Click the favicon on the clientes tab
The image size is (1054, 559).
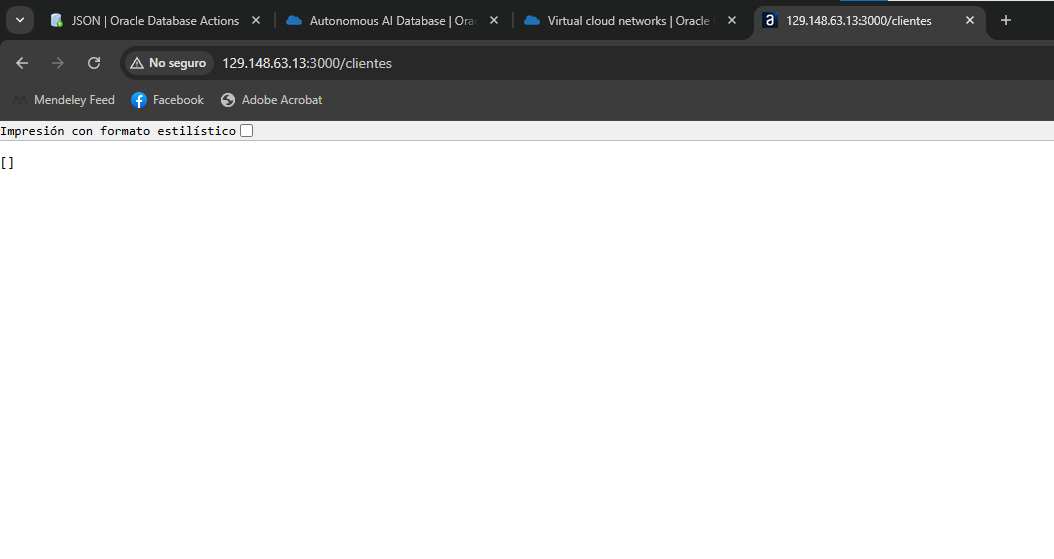point(770,21)
